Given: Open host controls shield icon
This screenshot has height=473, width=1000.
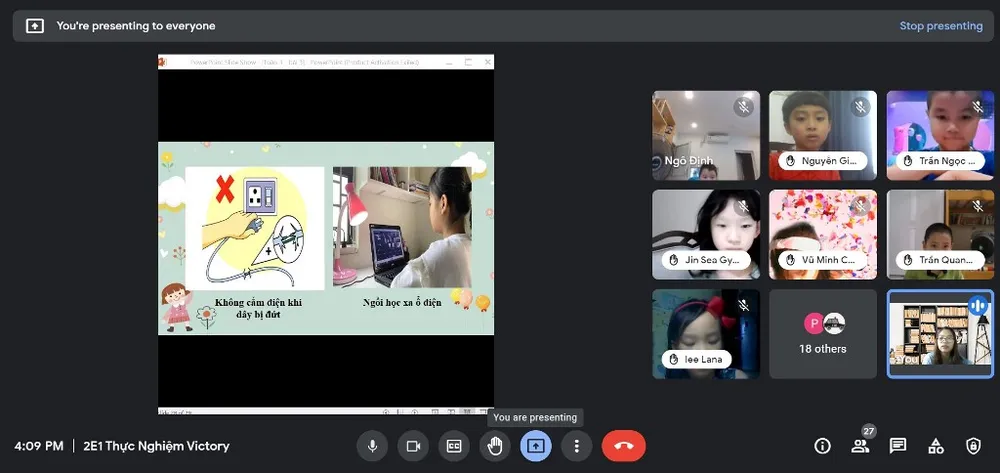Looking at the screenshot, I should 973,446.
